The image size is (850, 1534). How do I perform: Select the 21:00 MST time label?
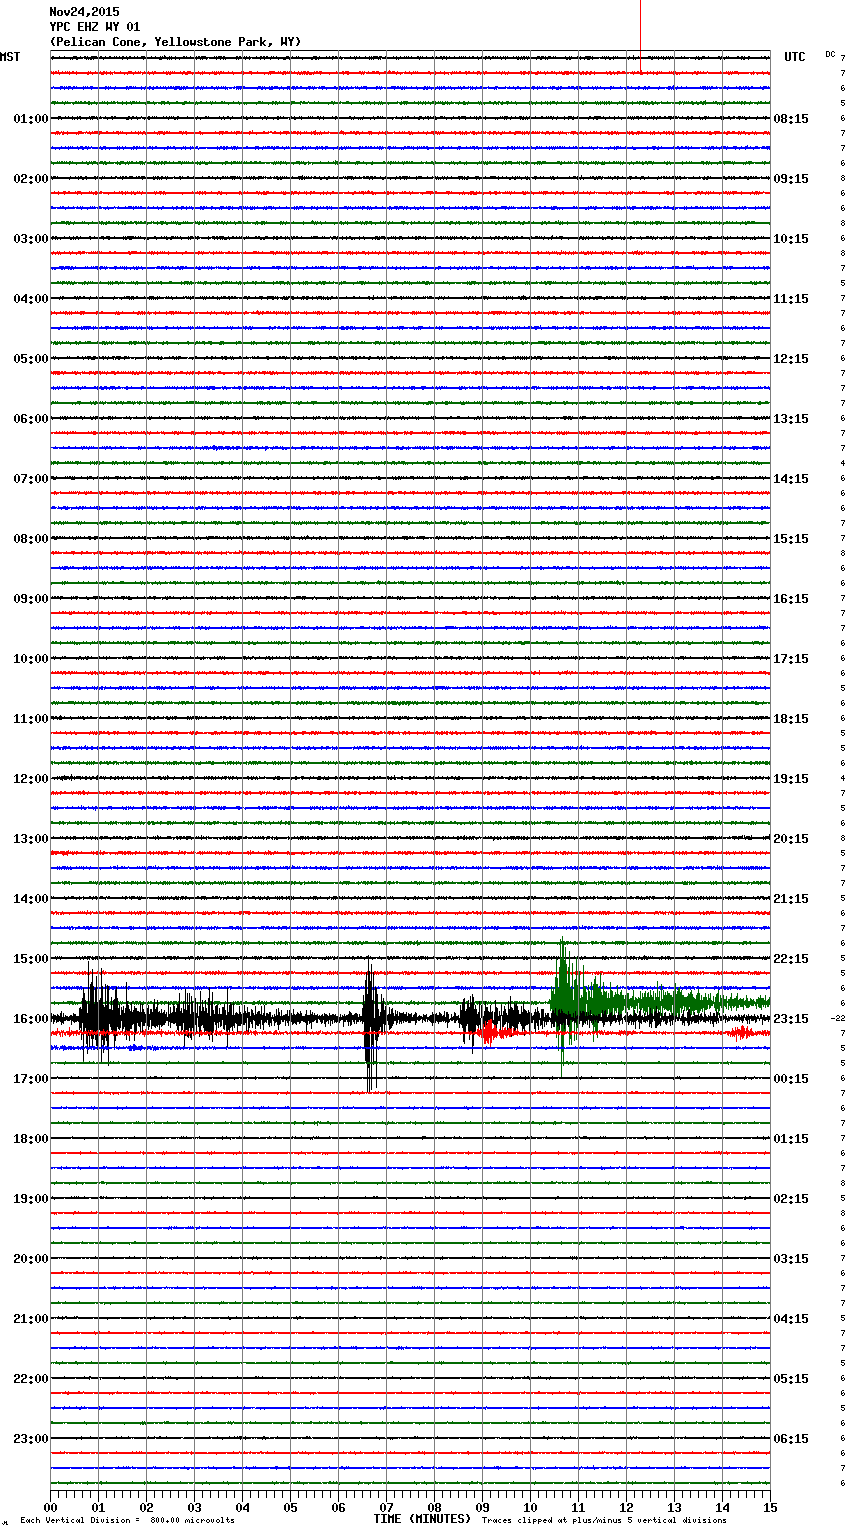[31, 1319]
